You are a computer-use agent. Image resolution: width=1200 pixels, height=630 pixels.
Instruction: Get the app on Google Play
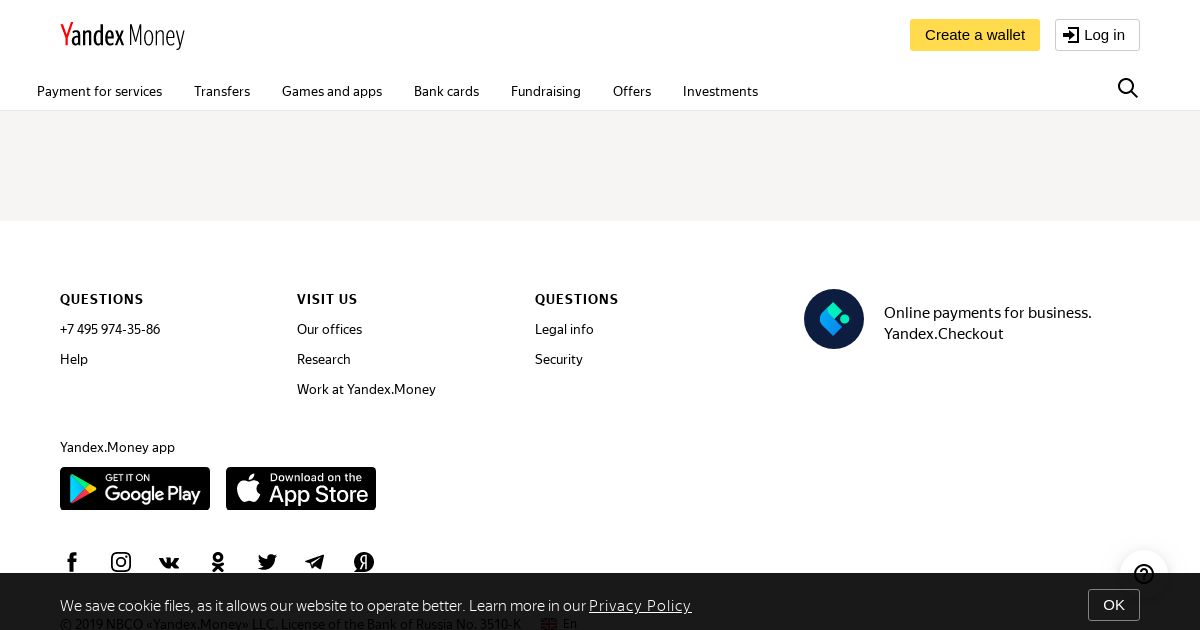135,488
